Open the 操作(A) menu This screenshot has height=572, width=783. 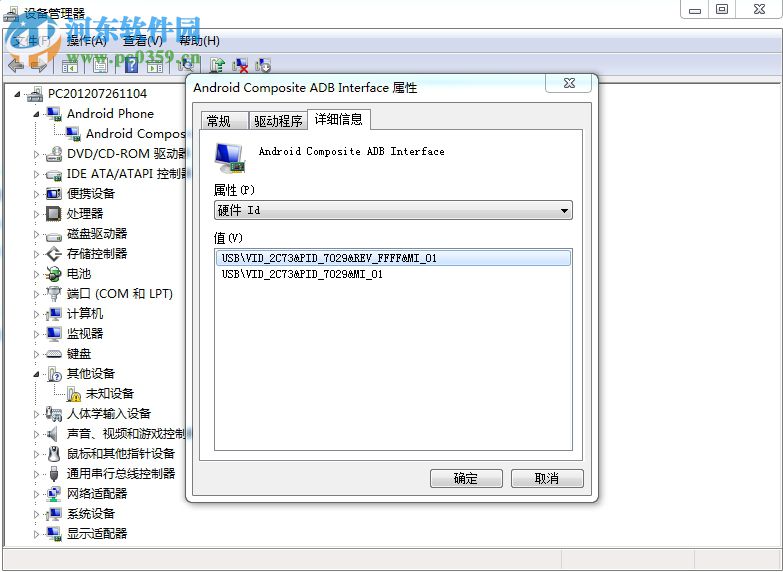[x=86, y=41]
